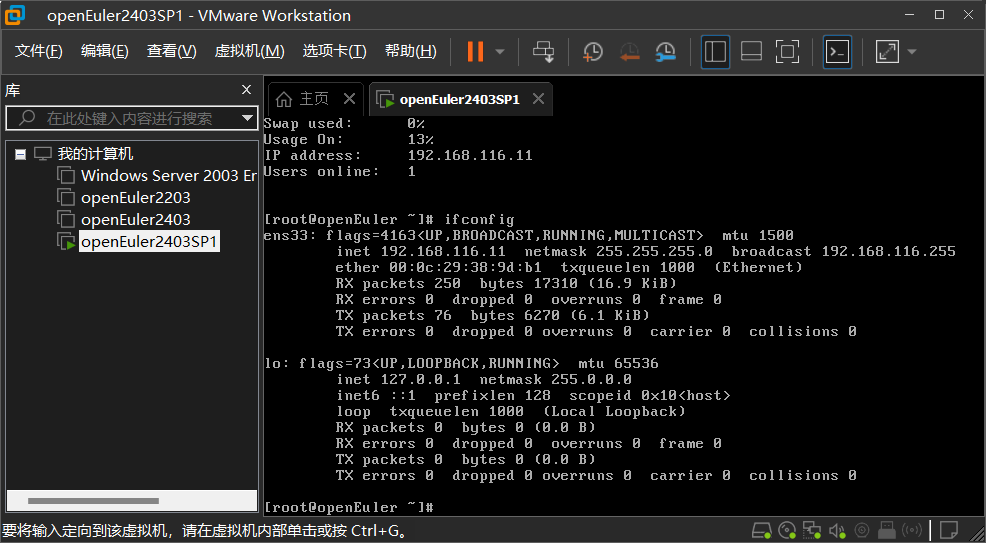Switch to the openEuler2403SP1 tab
The width and height of the screenshot is (986, 543).
pos(459,99)
